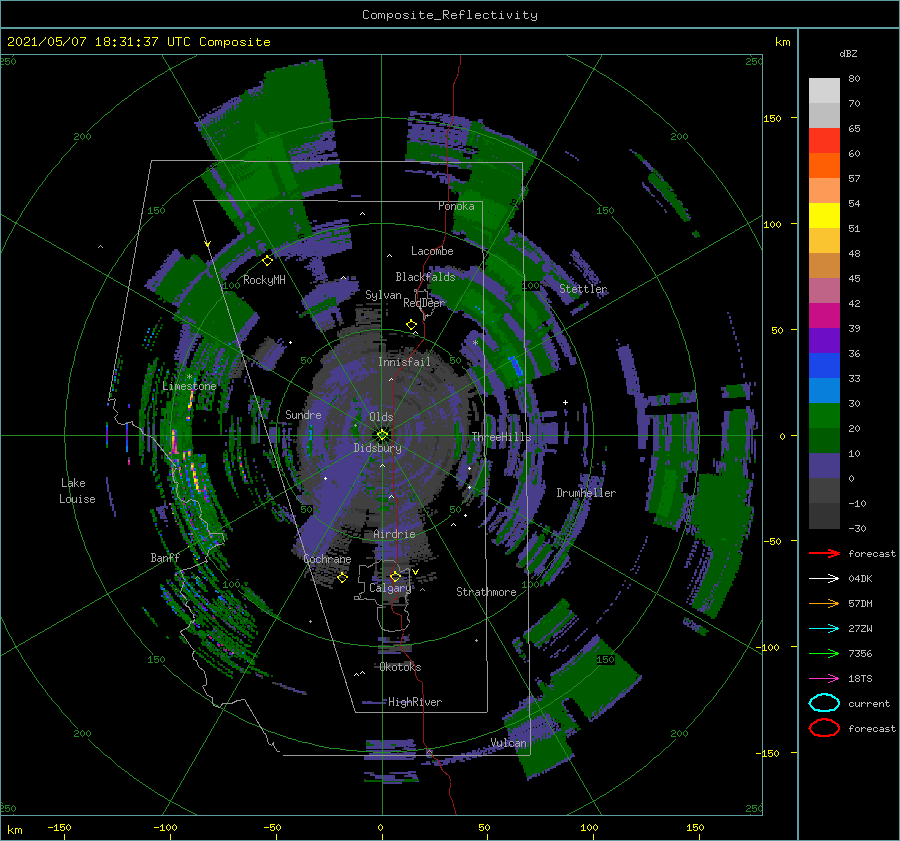
Task: Select the magenta 39-42 dBZ swatch
Action: click(824, 316)
